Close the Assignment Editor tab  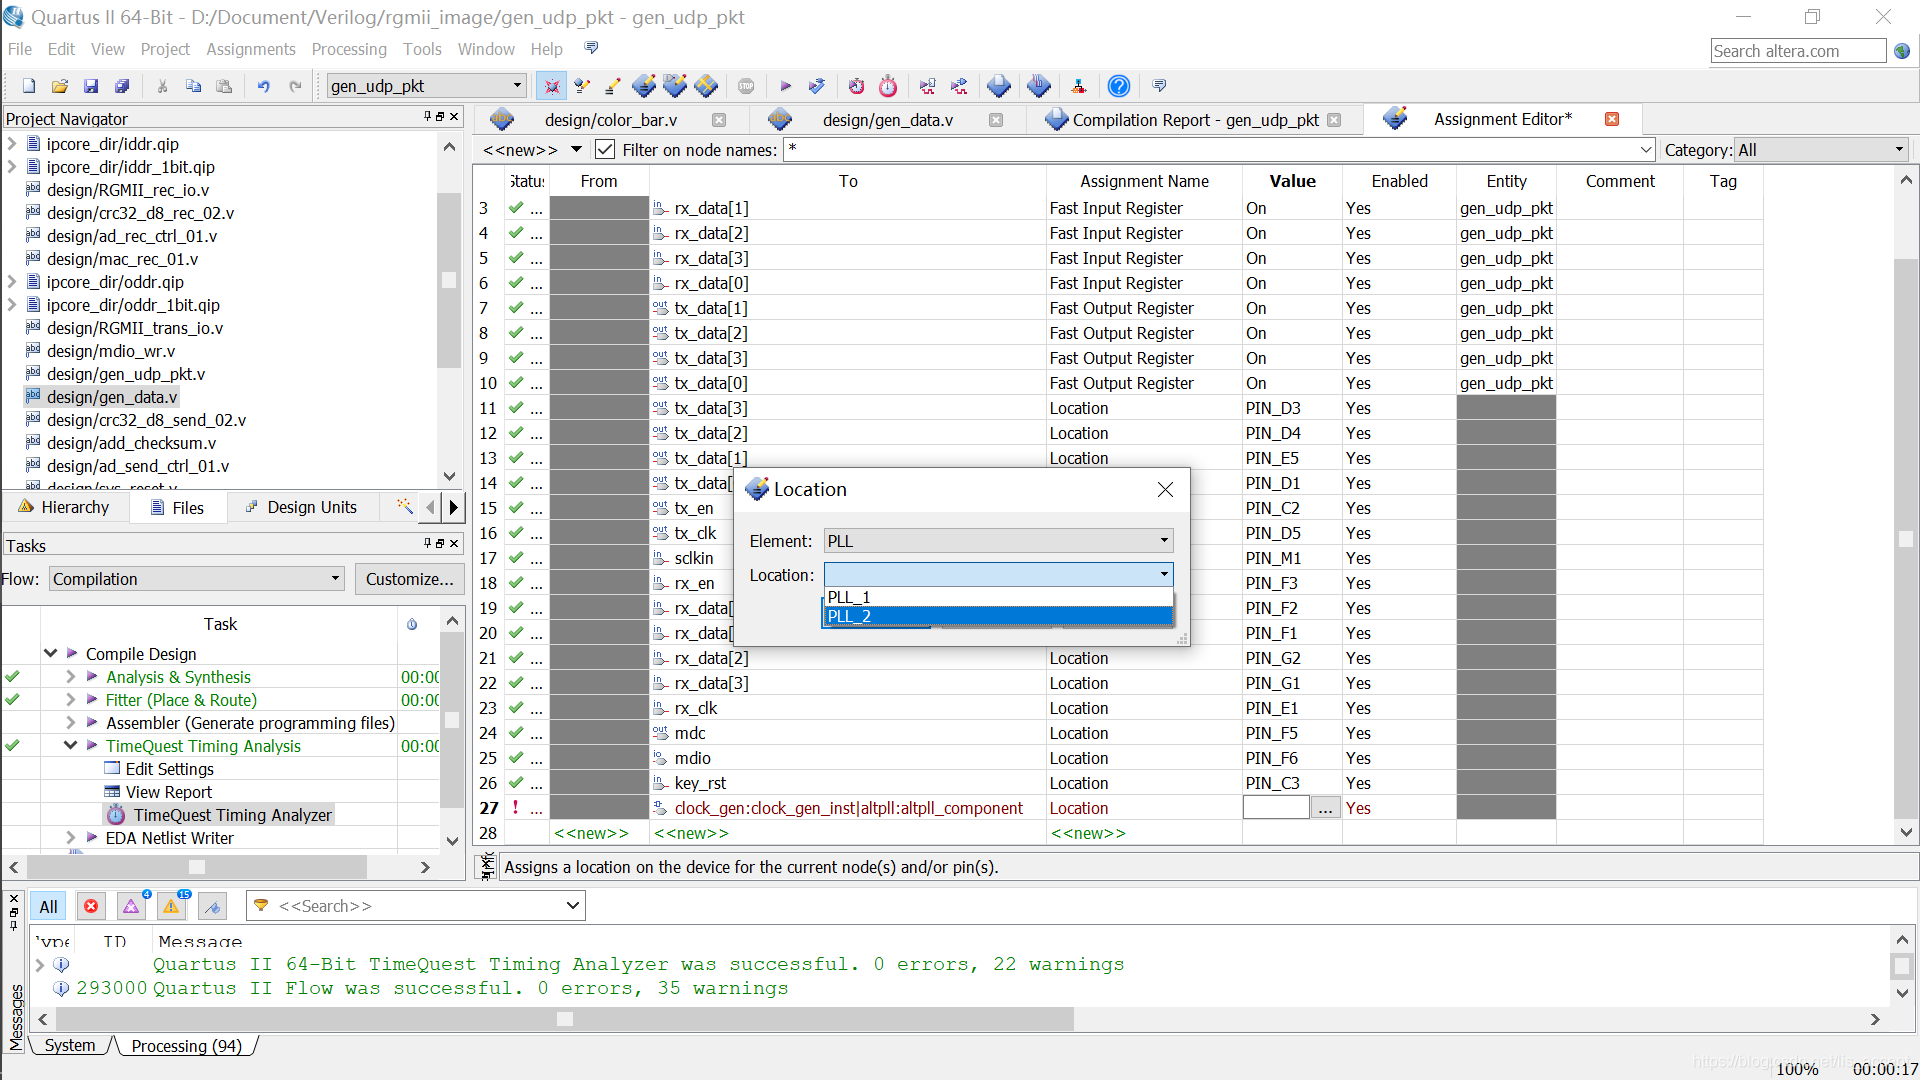point(1612,119)
